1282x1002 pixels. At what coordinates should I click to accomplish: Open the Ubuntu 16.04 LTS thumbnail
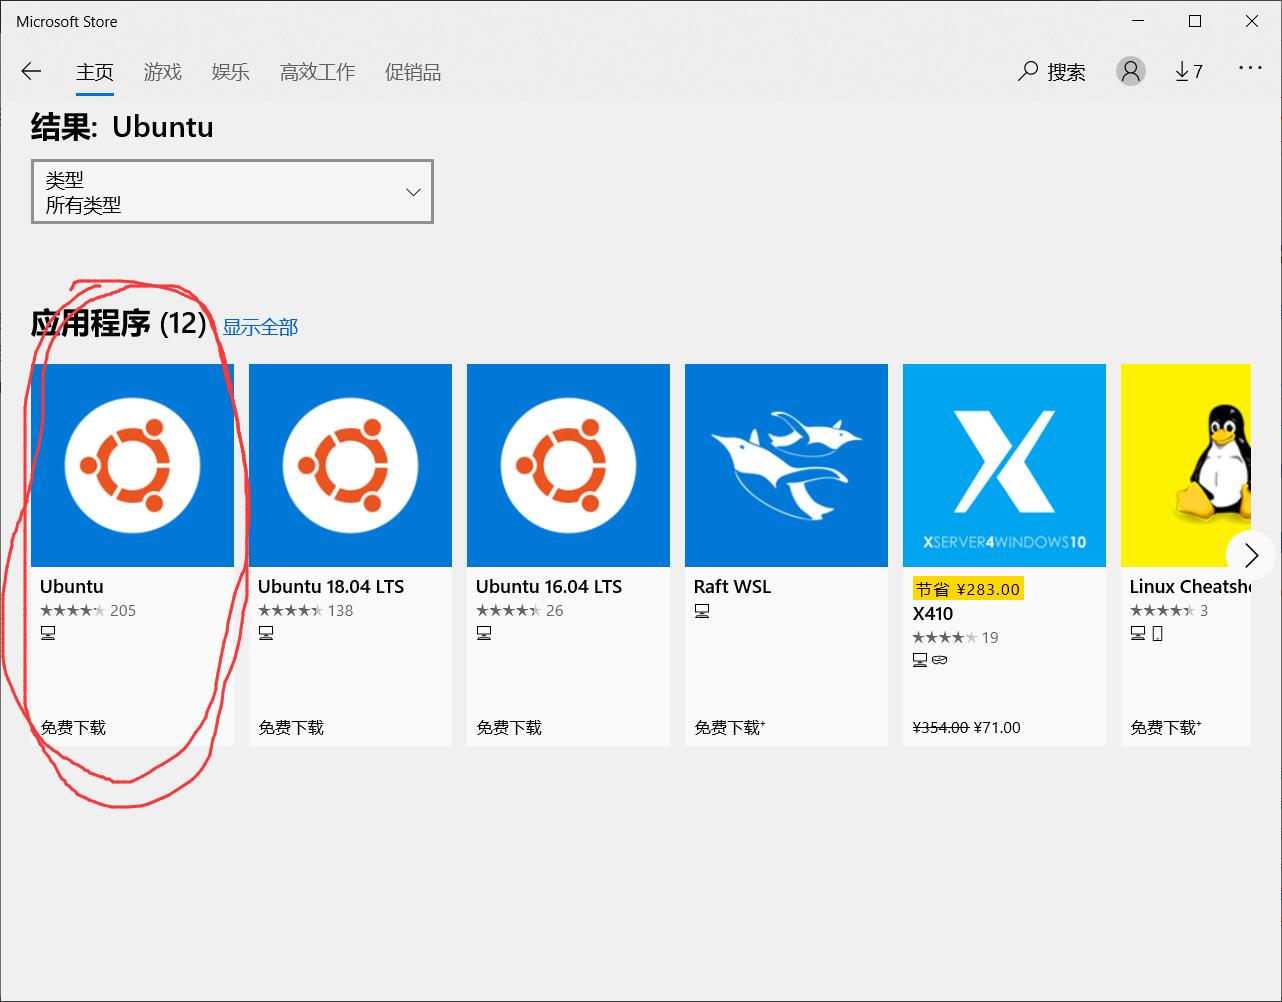coord(568,465)
